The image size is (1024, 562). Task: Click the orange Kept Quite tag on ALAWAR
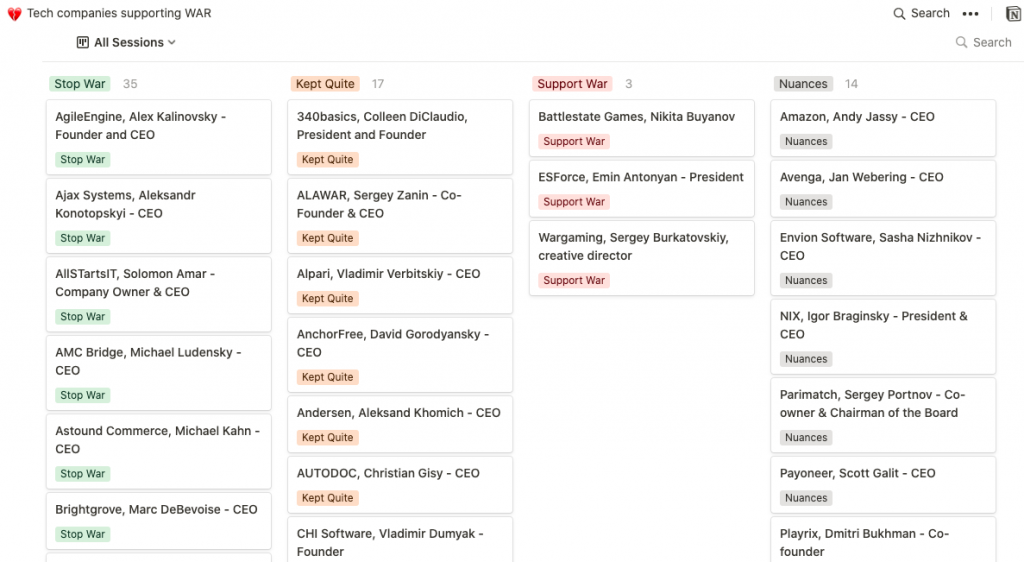click(327, 239)
